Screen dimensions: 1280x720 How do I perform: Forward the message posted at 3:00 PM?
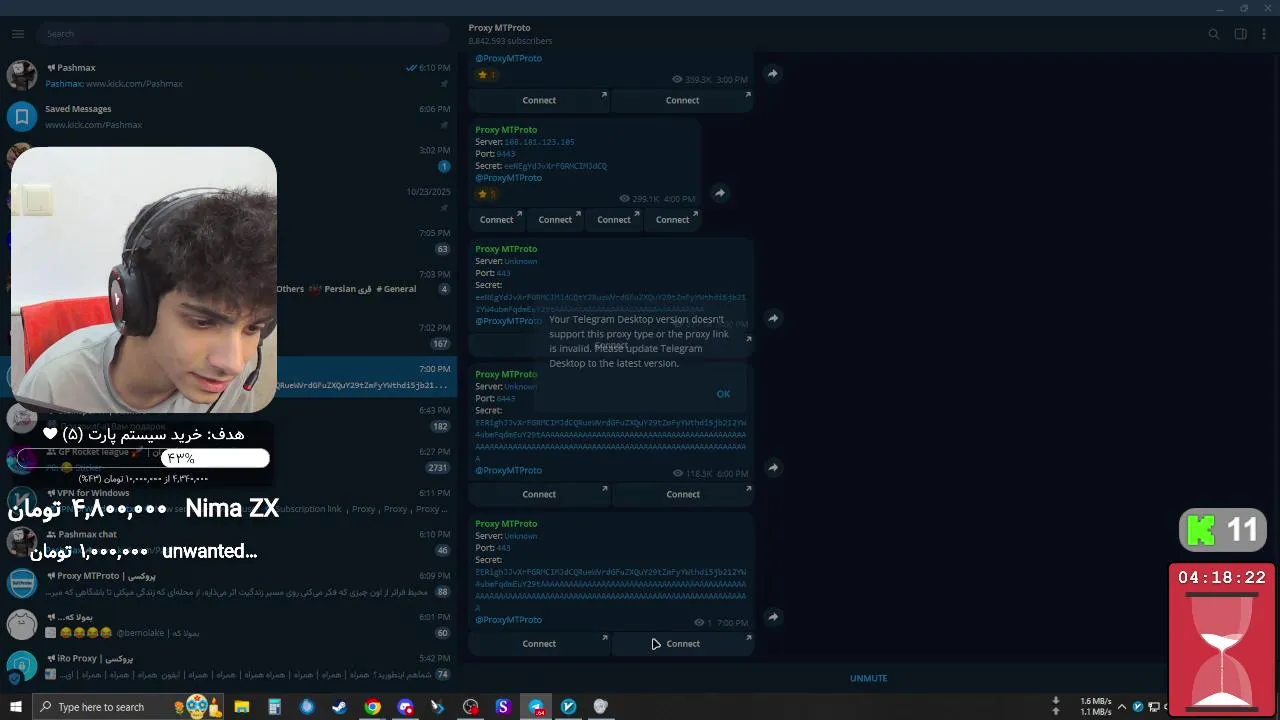(x=772, y=73)
